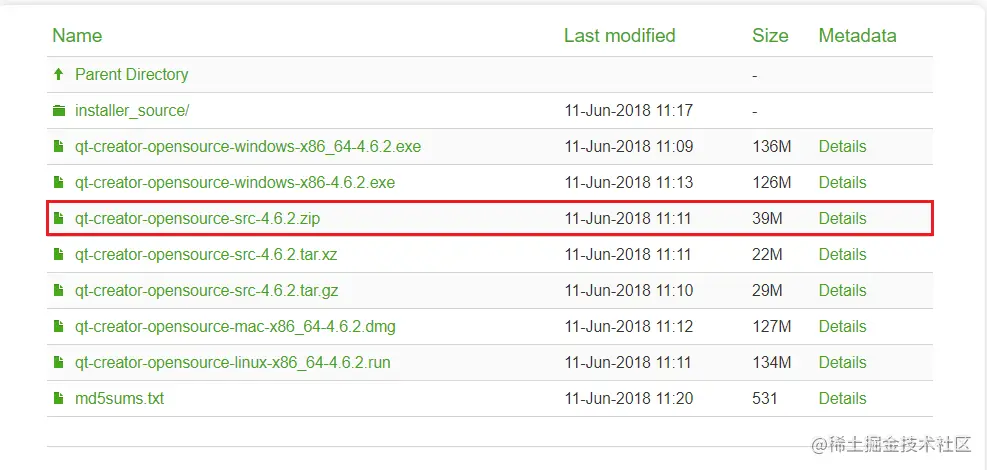The image size is (987, 470).
Task: Open Details for src-4.6.2.tar.xz
Action: 842,254
